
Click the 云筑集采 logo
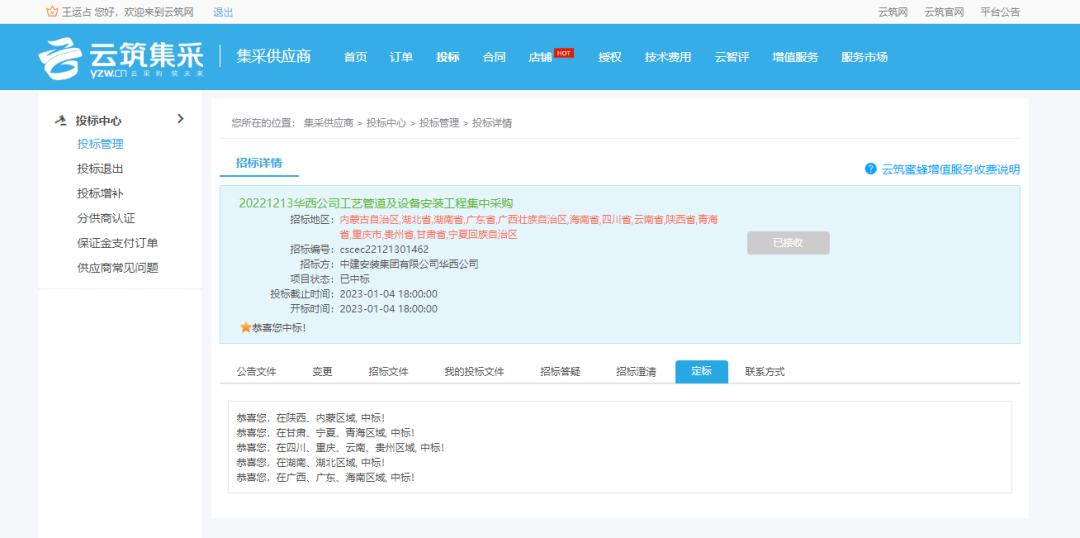click(x=120, y=58)
